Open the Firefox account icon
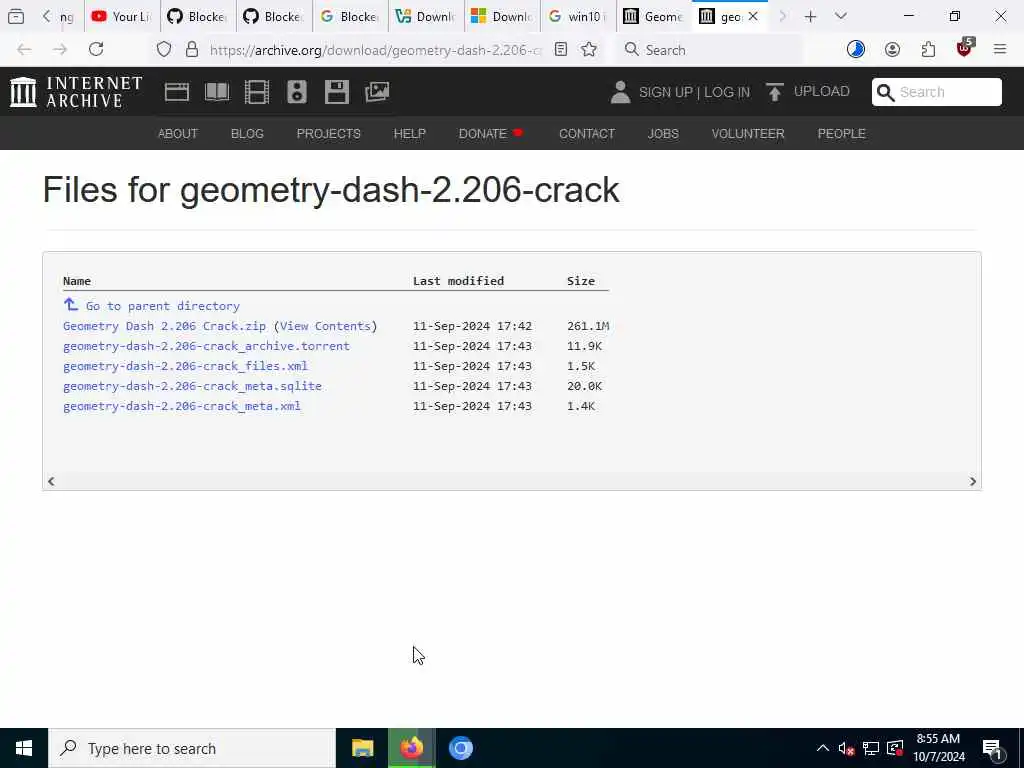Screen dimensions: 1024x768 click(892, 50)
